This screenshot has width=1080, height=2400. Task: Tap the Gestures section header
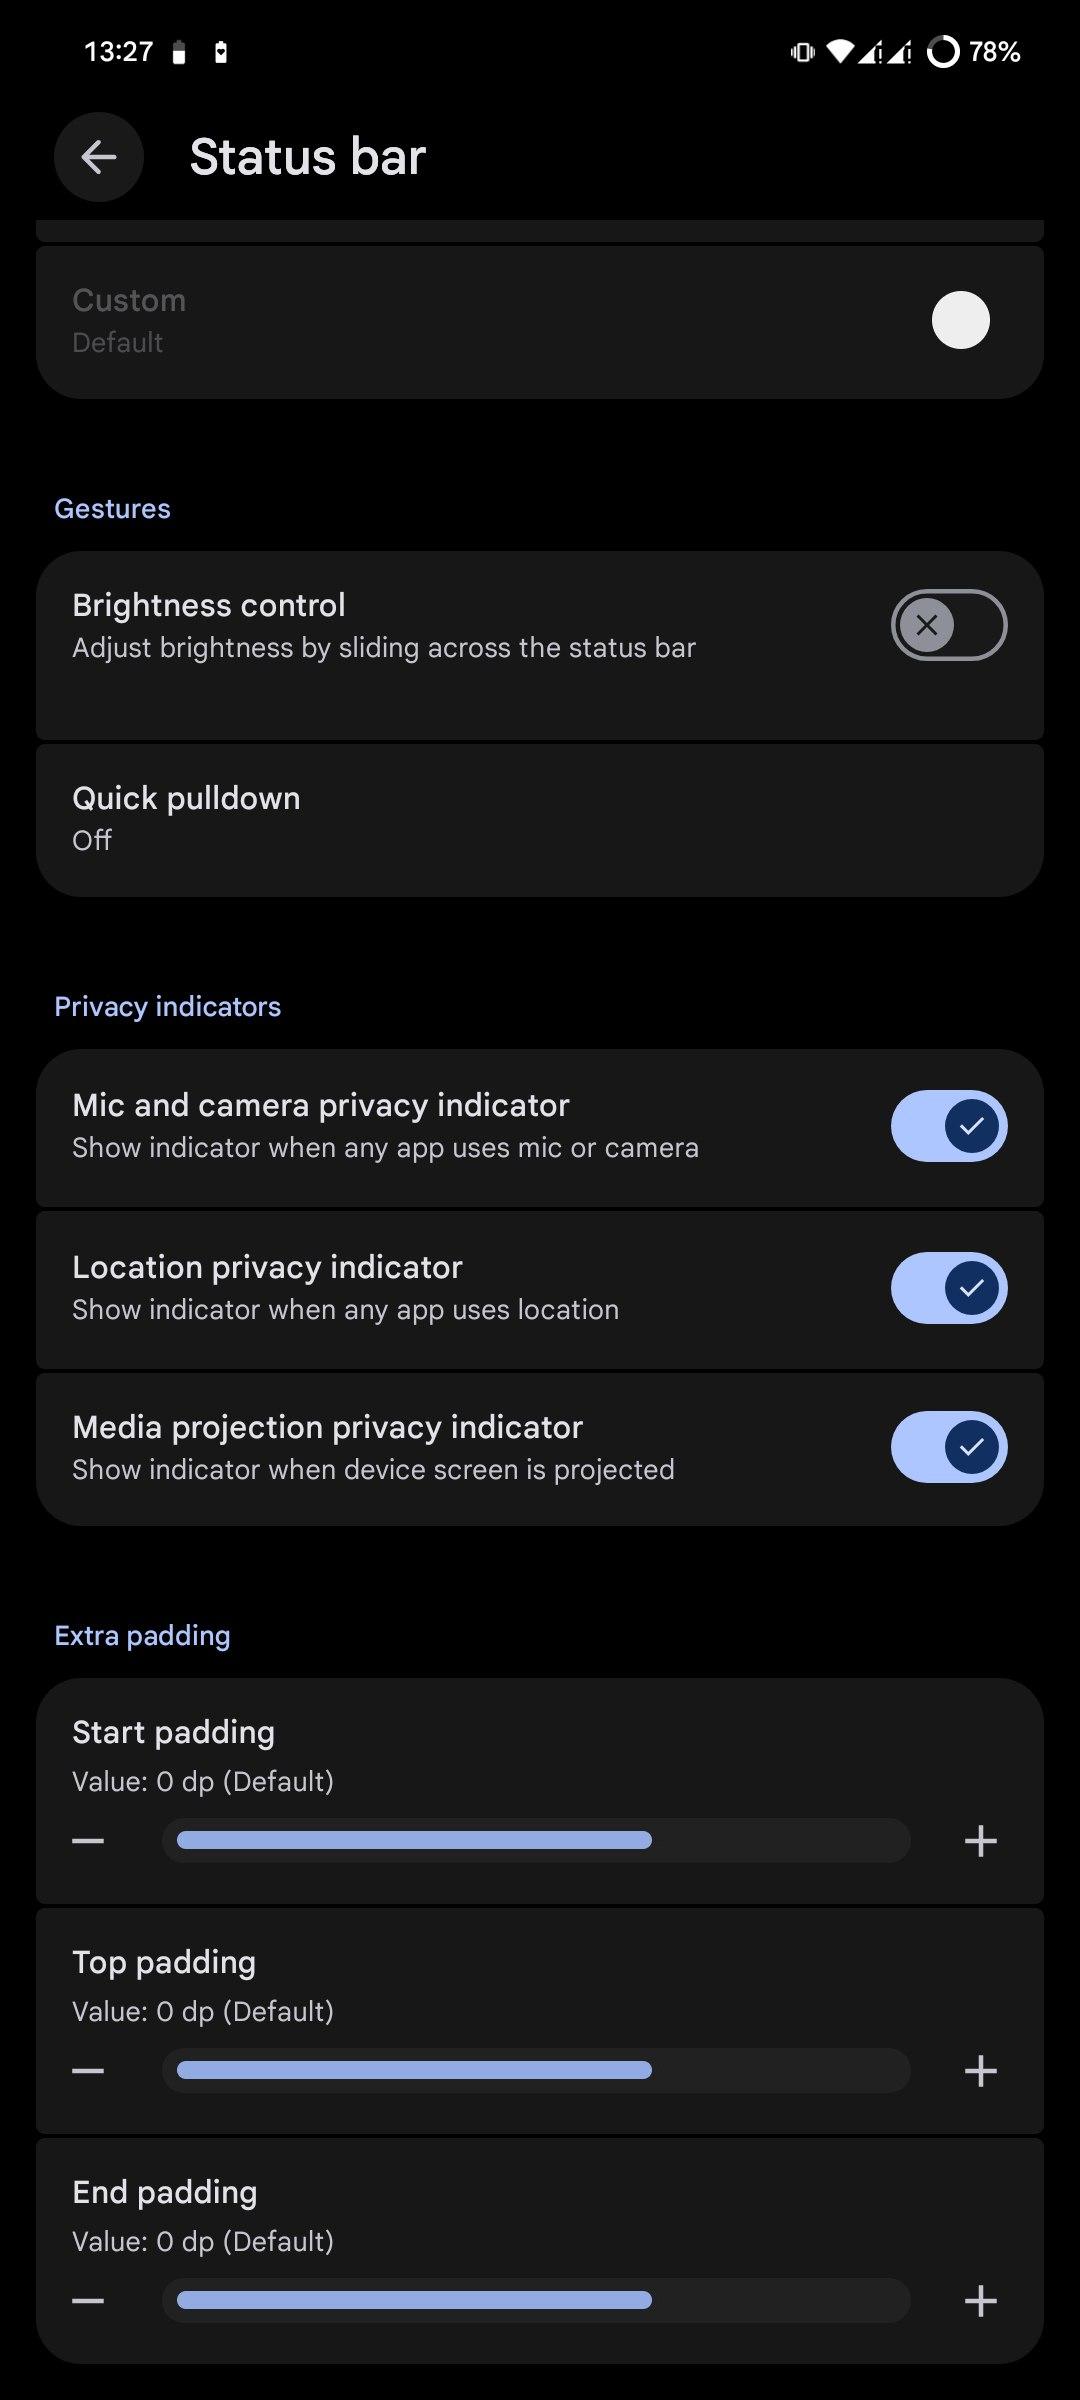click(112, 509)
